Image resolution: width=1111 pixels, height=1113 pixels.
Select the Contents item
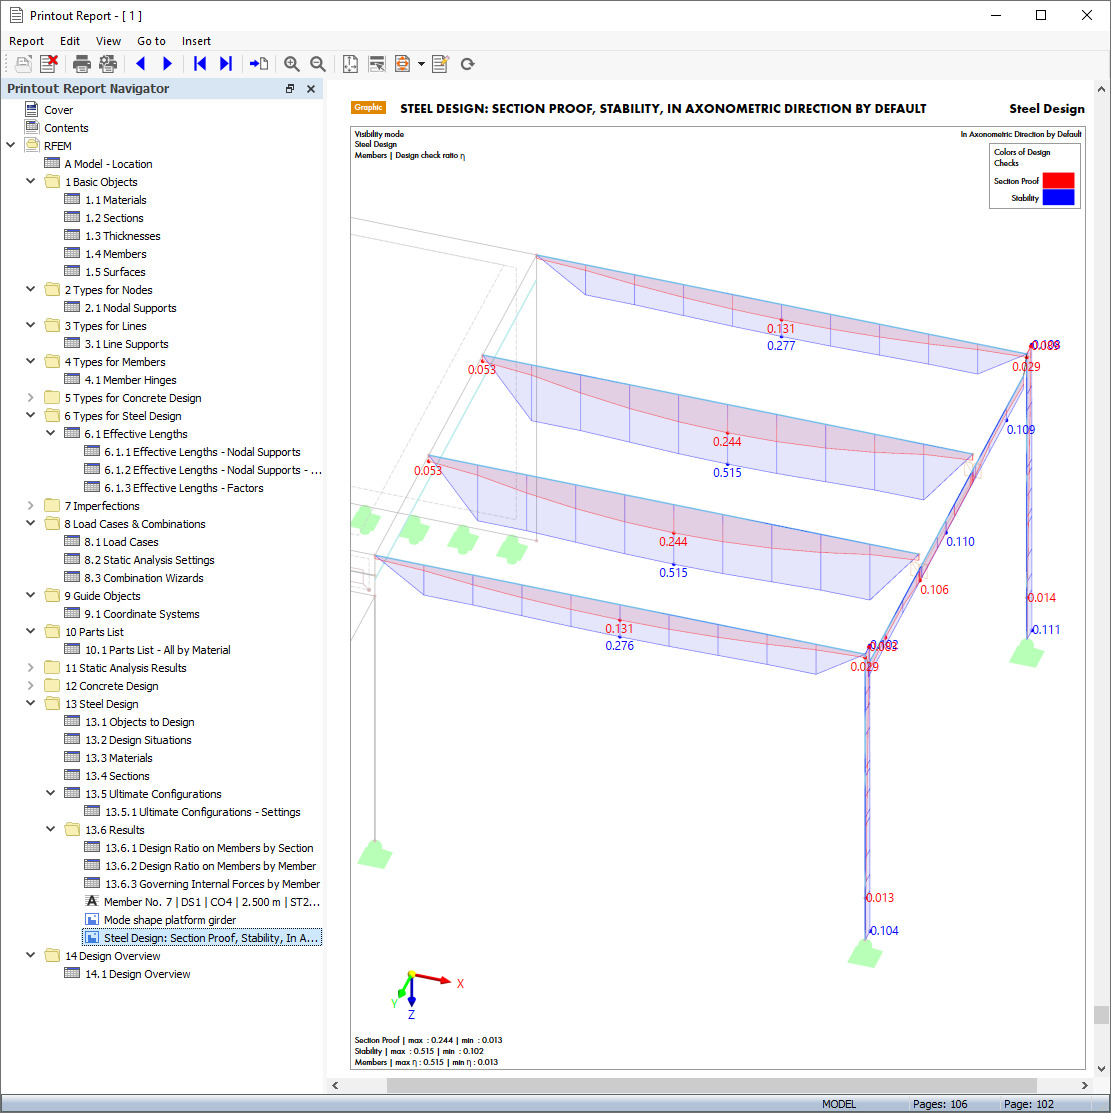pos(66,128)
